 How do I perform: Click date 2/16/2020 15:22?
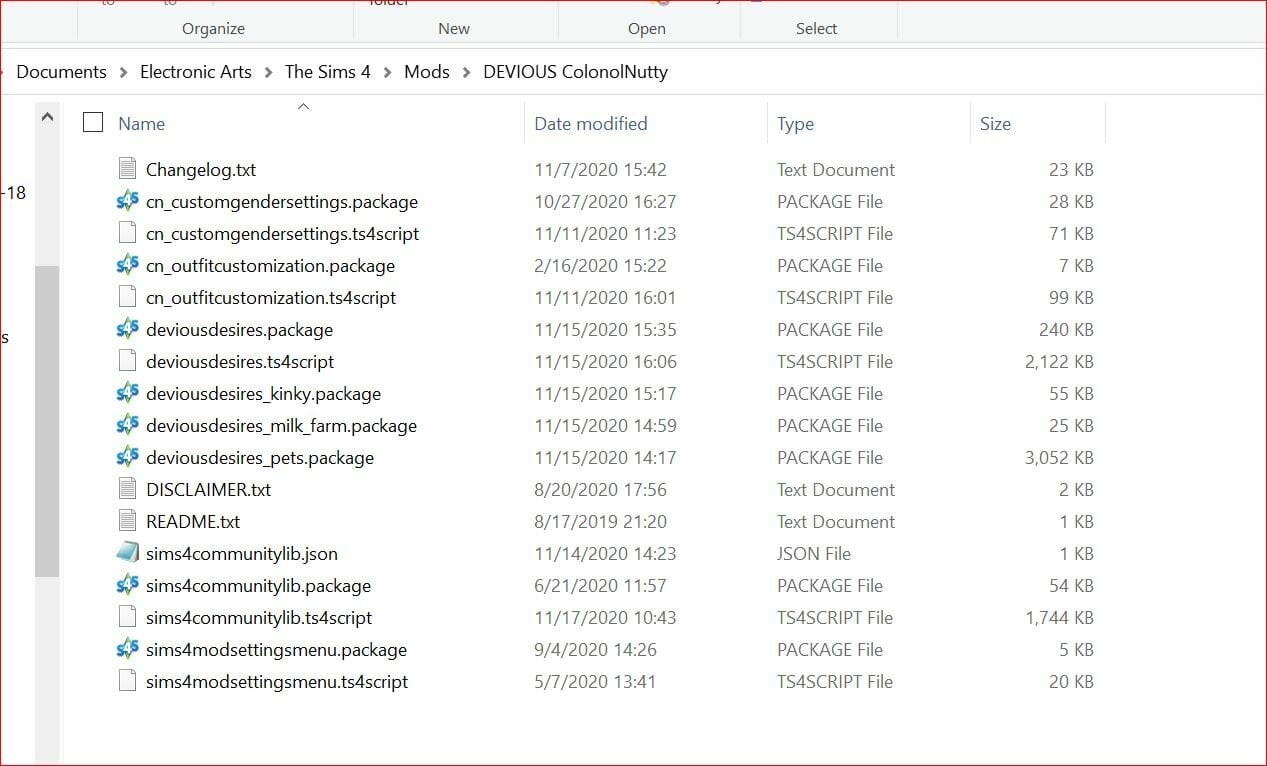tap(600, 266)
